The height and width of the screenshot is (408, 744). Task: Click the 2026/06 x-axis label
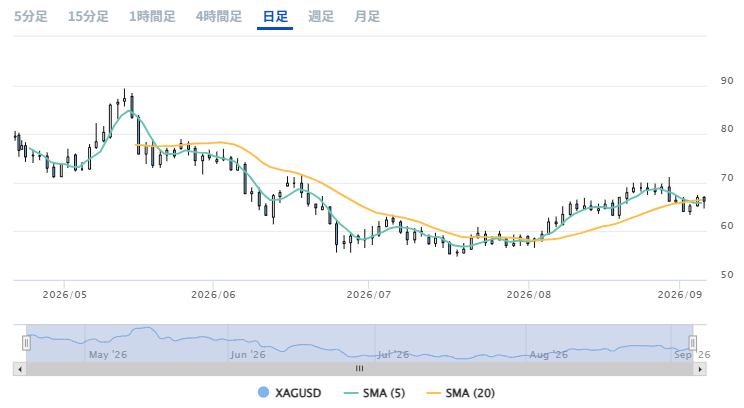(x=213, y=295)
